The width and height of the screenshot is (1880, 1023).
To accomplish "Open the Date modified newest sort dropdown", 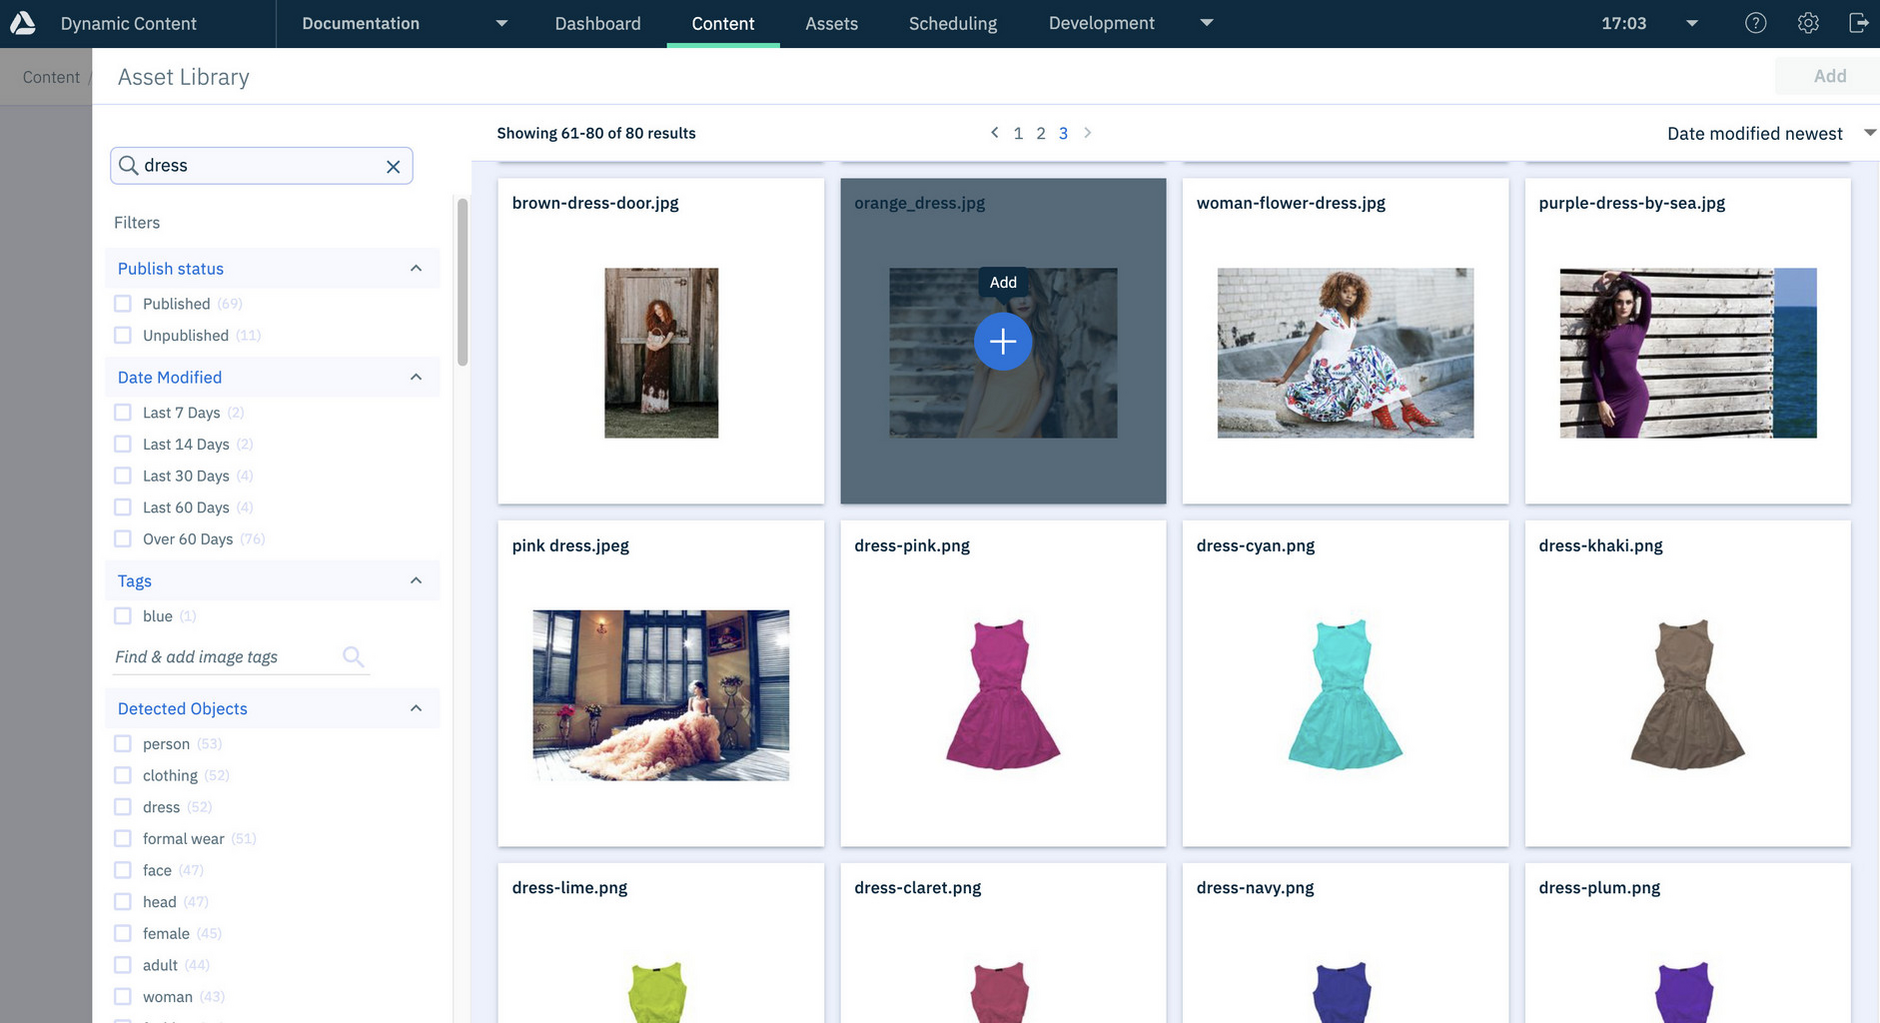I will (1770, 133).
